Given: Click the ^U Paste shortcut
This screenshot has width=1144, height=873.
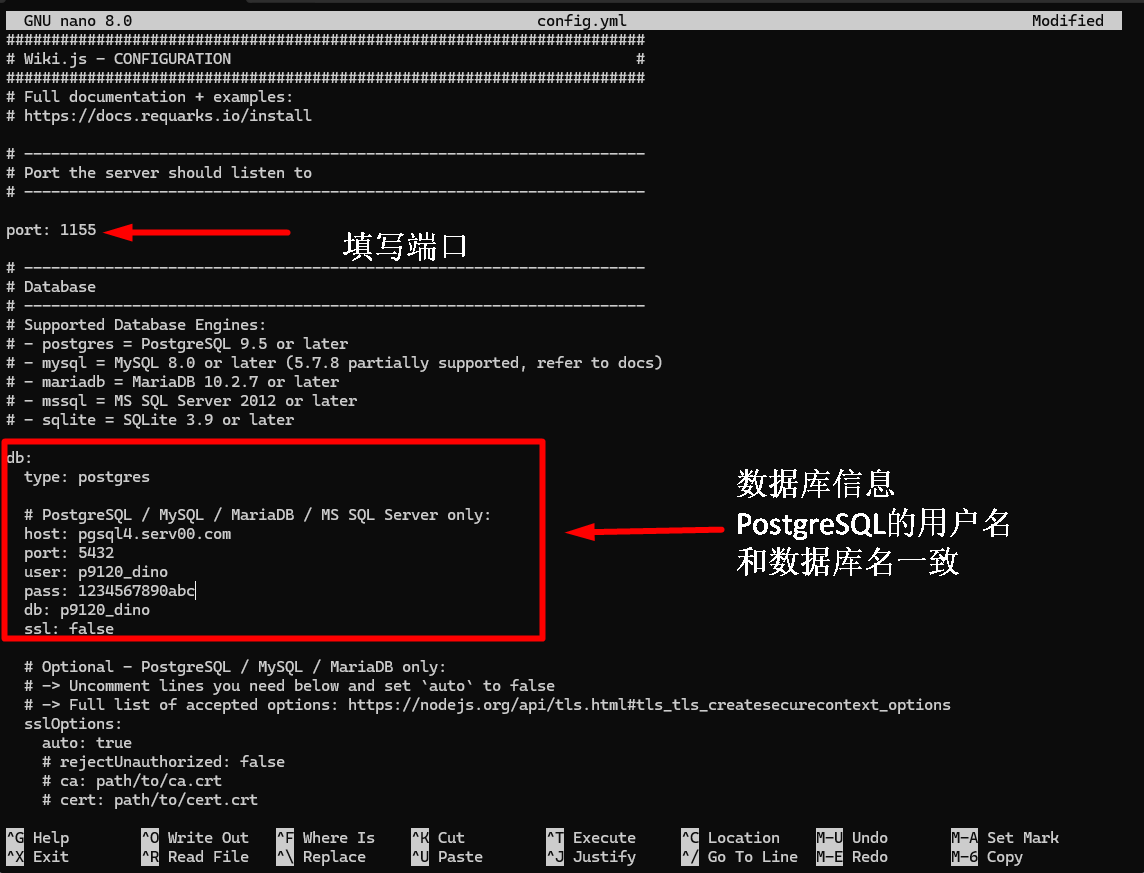Looking at the screenshot, I should point(447,857).
